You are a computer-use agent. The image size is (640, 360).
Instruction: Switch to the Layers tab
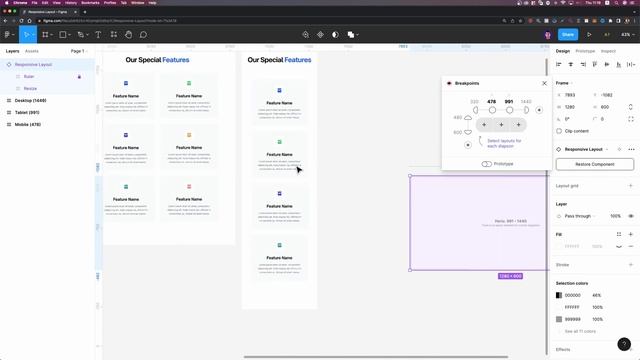(x=12, y=51)
